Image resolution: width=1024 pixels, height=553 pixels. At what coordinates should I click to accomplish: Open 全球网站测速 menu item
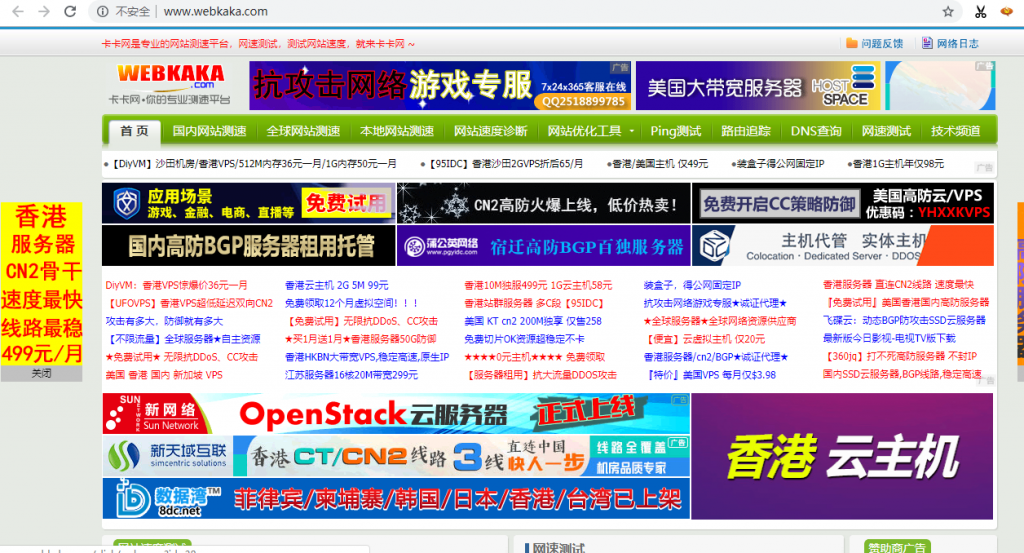303,131
